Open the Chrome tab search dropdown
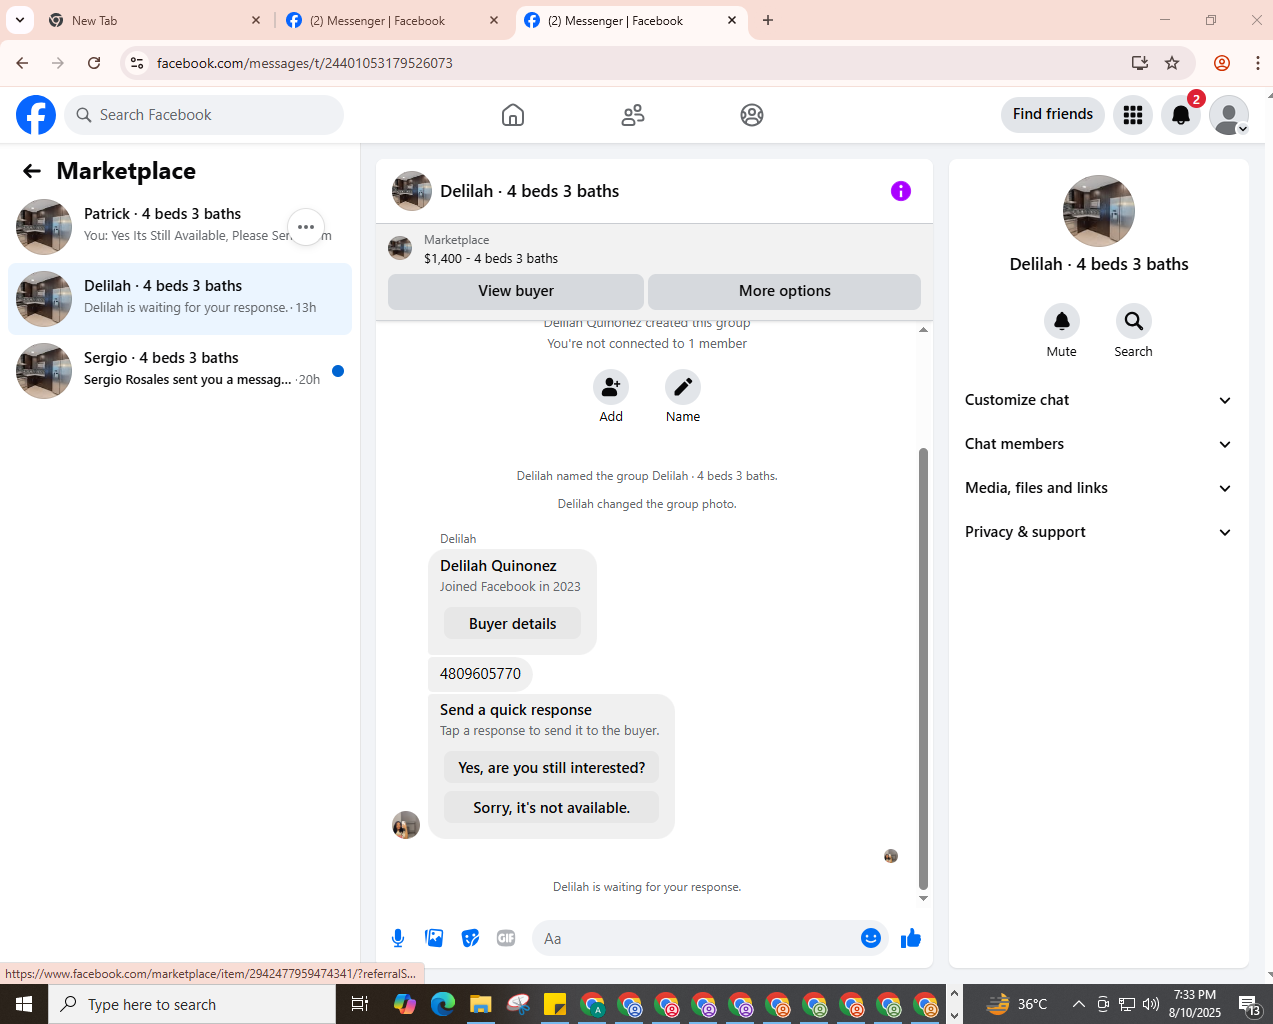Screen dimensions: 1273x1024 tap(20, 20)
